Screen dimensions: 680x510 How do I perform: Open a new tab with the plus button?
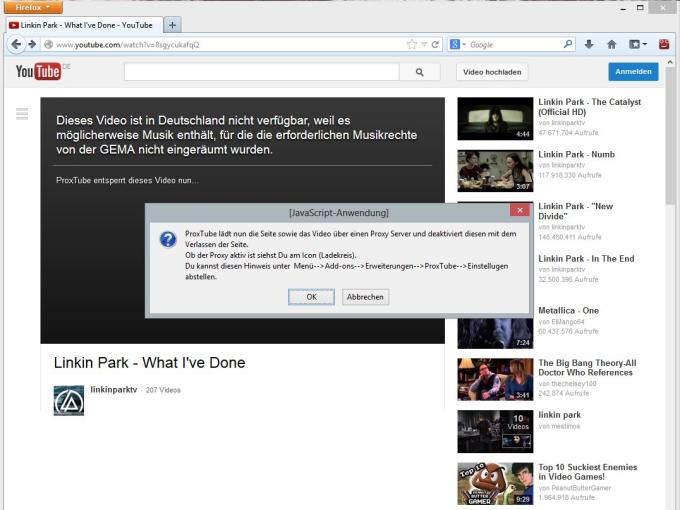(x=173, y=25)
